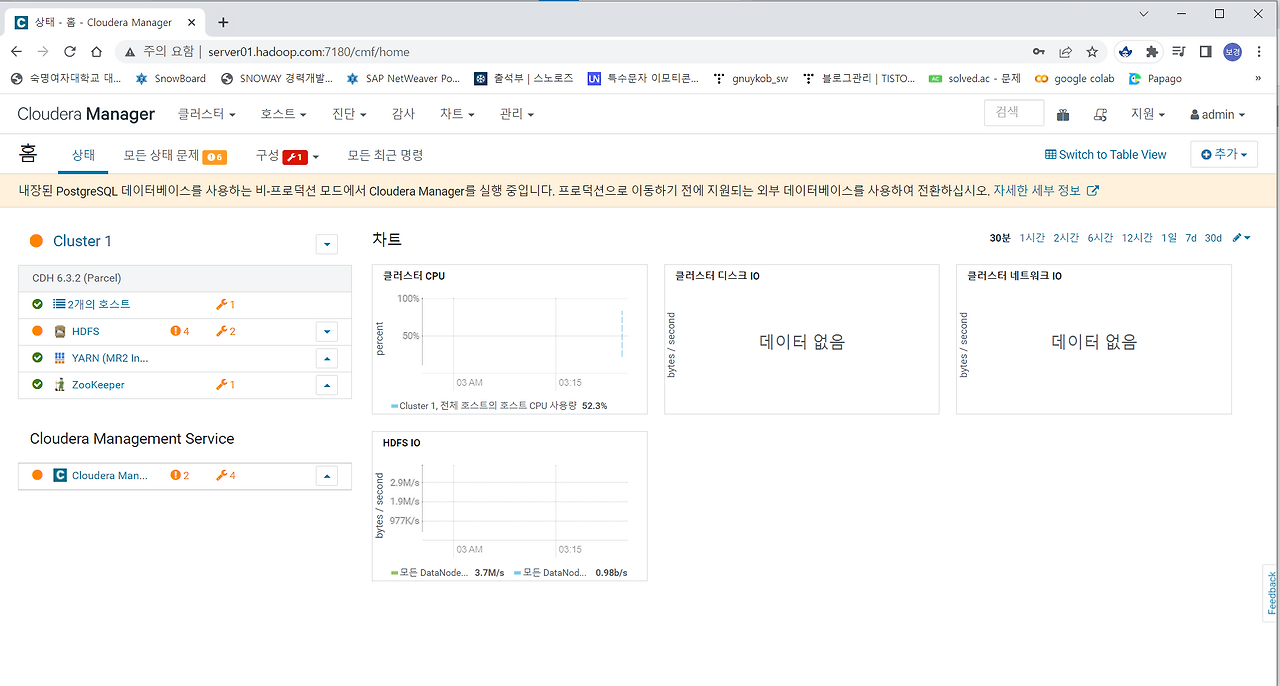Image resolution: width=1280 pixels, height=686 pixels.
Task: Open browser side panel icon
Action: click(x=1206, y=52)
